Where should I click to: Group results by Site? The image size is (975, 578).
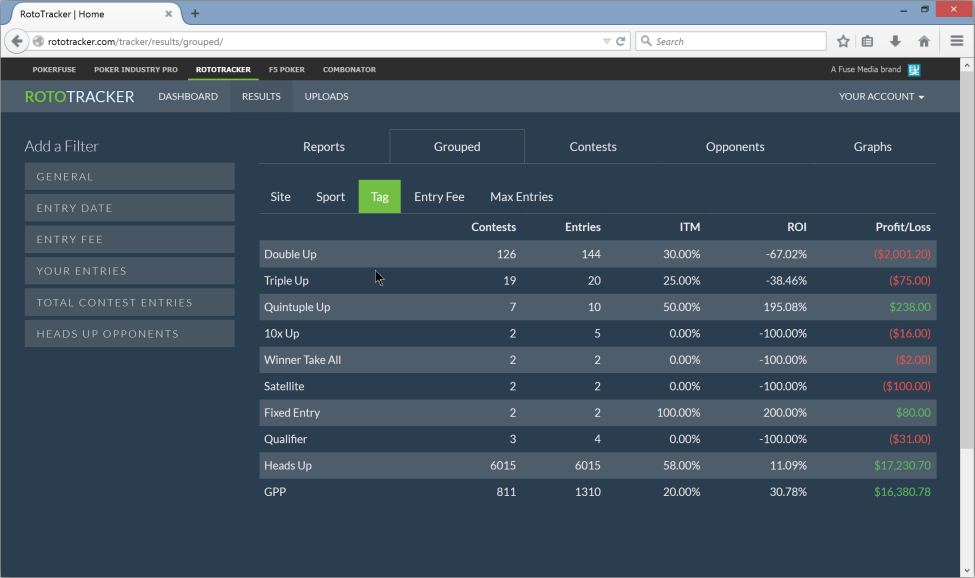280,196
